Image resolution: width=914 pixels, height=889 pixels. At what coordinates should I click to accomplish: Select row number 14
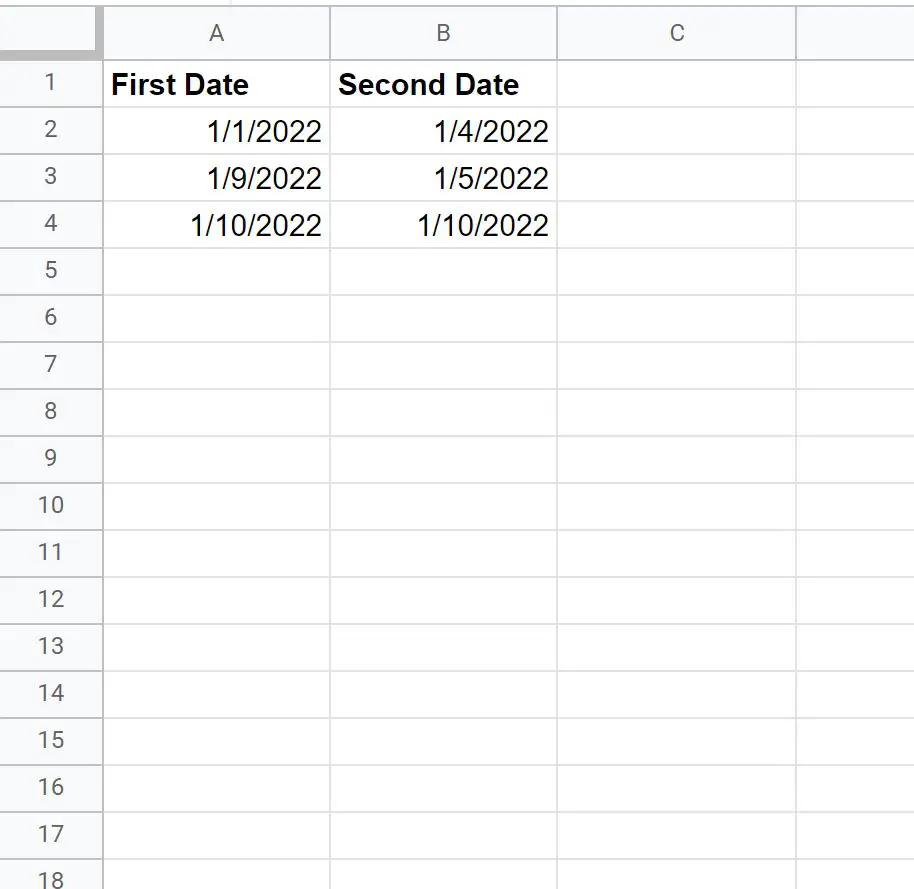pos(50,694)
